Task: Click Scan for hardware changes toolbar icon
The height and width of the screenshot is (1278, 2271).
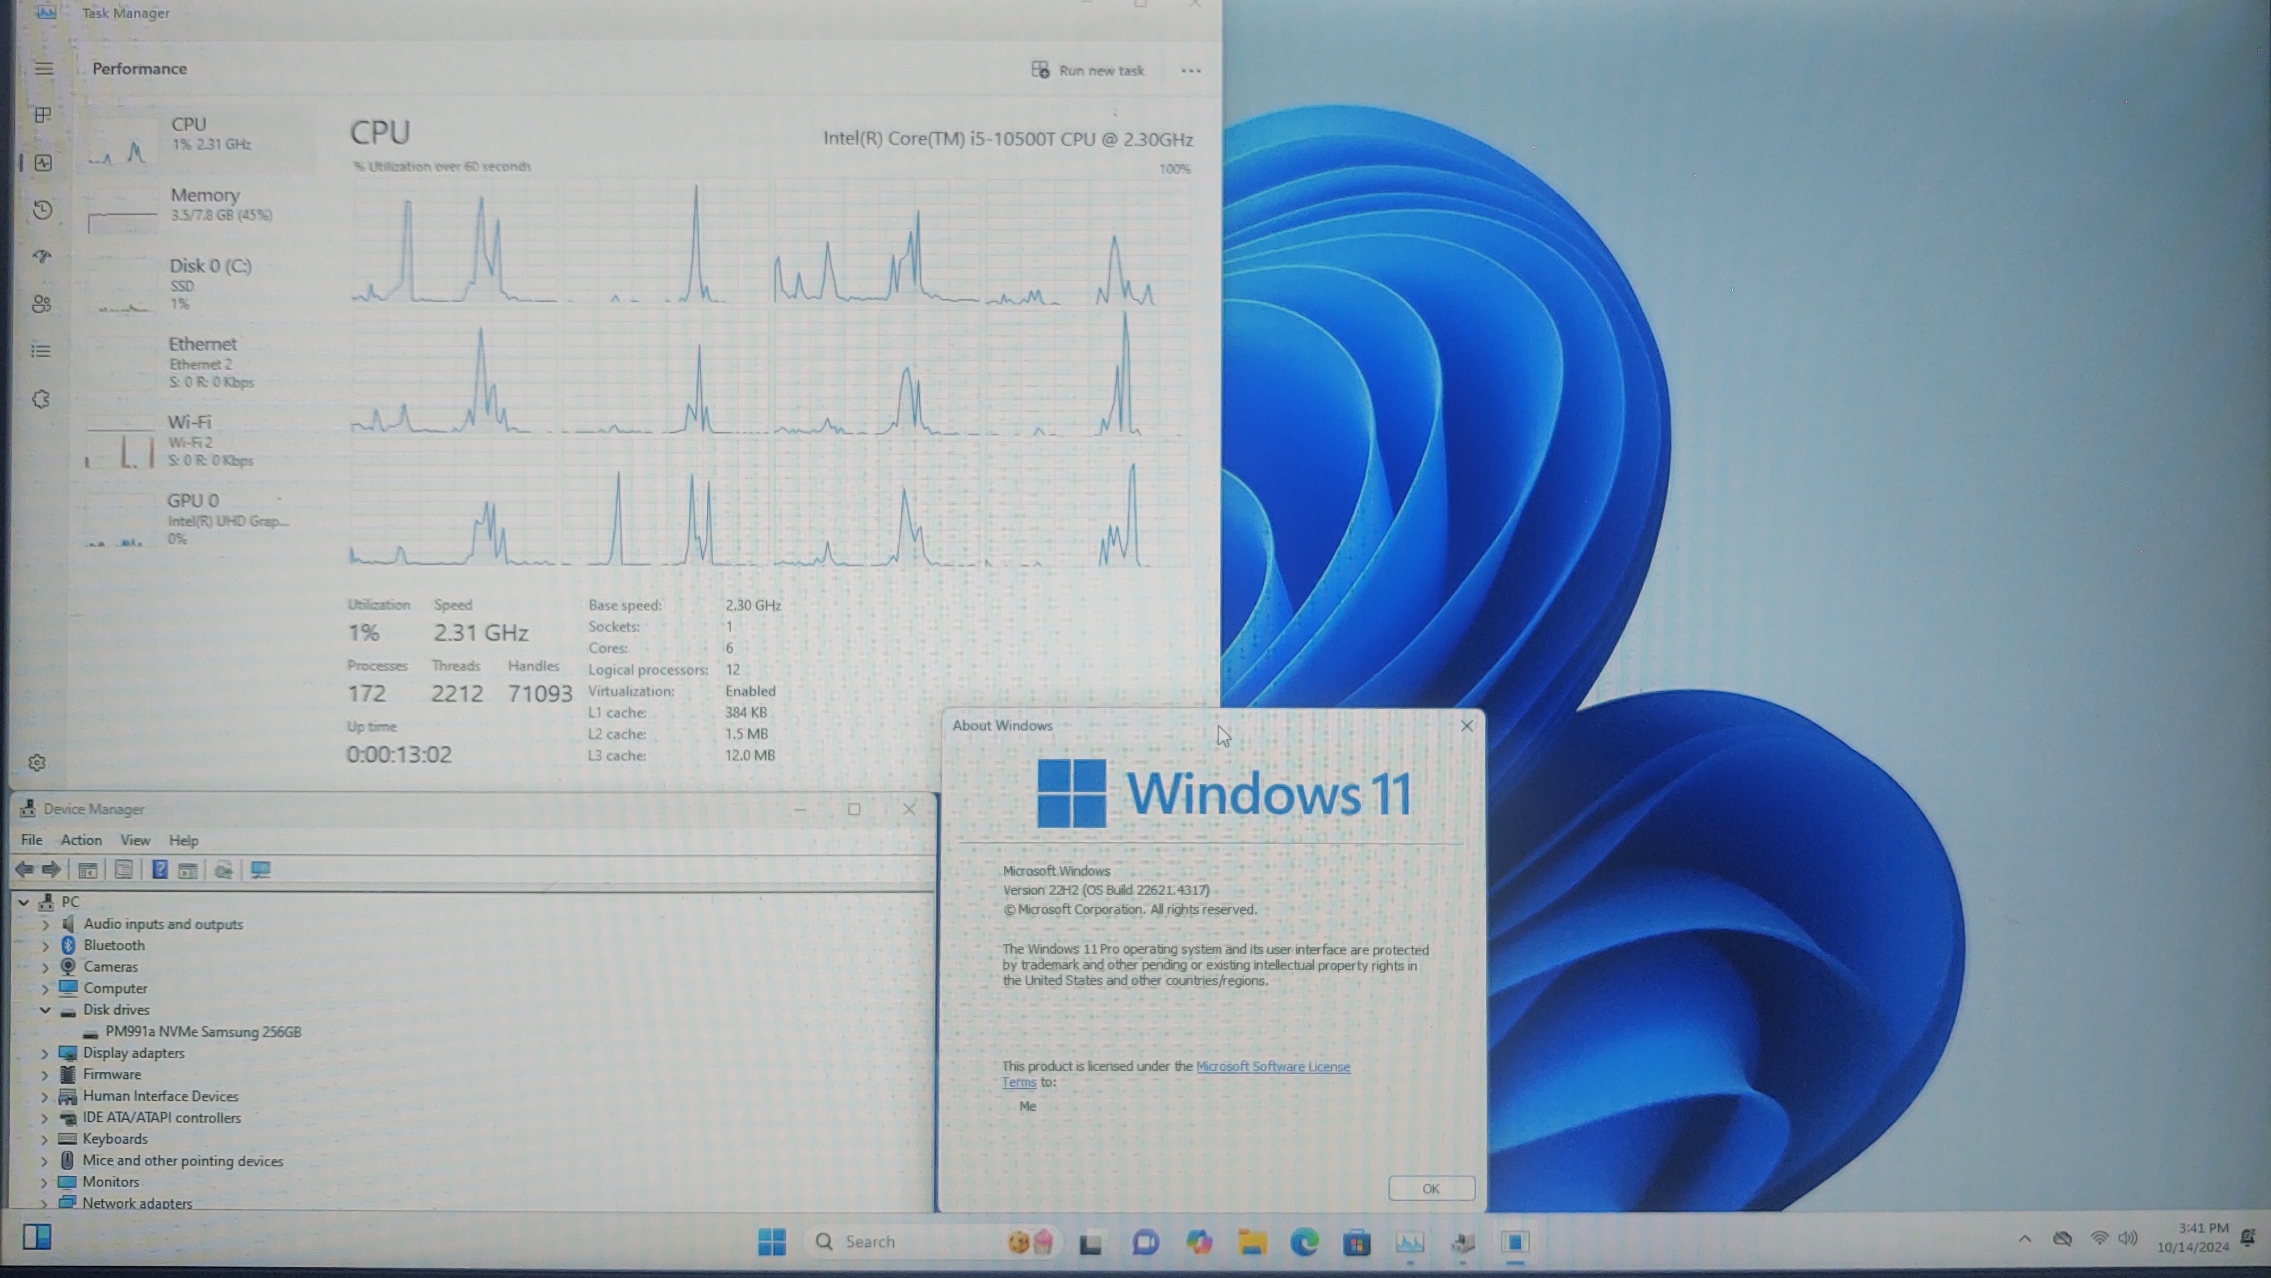Action: (261, 870)
